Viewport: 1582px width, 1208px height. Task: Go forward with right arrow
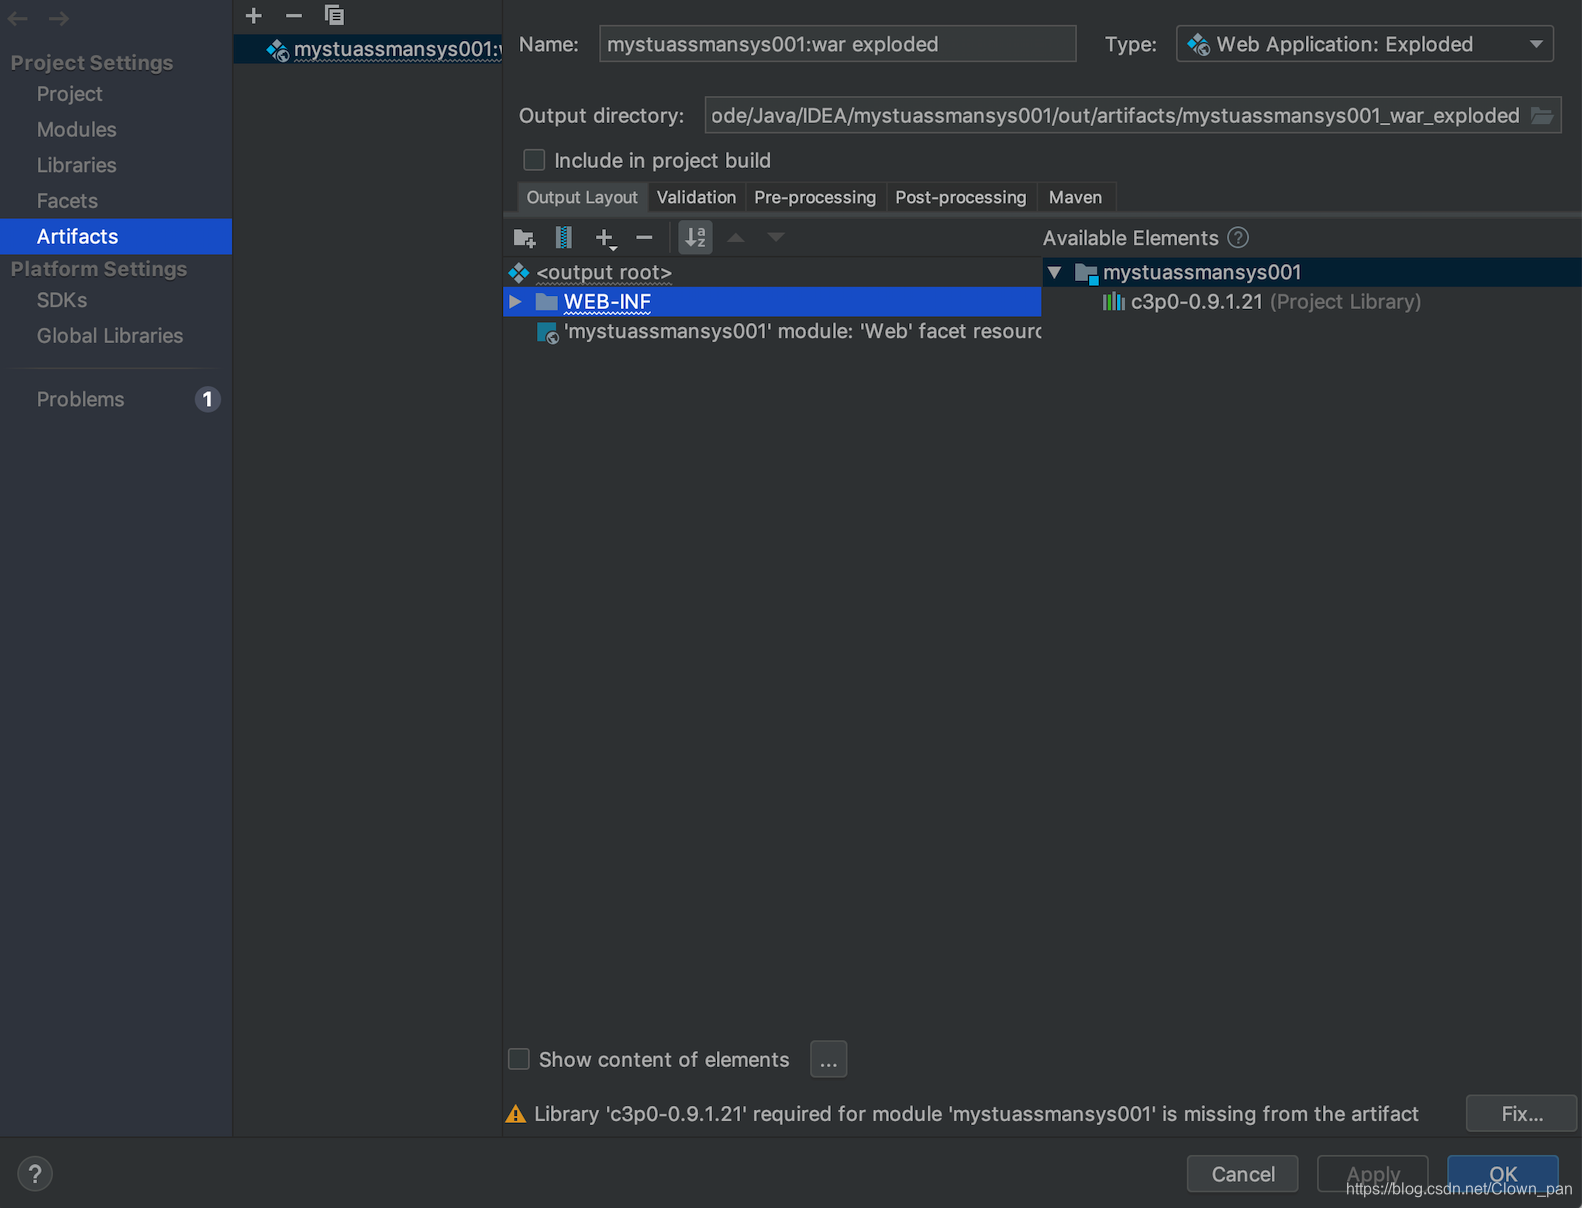(x=59, y=18)
